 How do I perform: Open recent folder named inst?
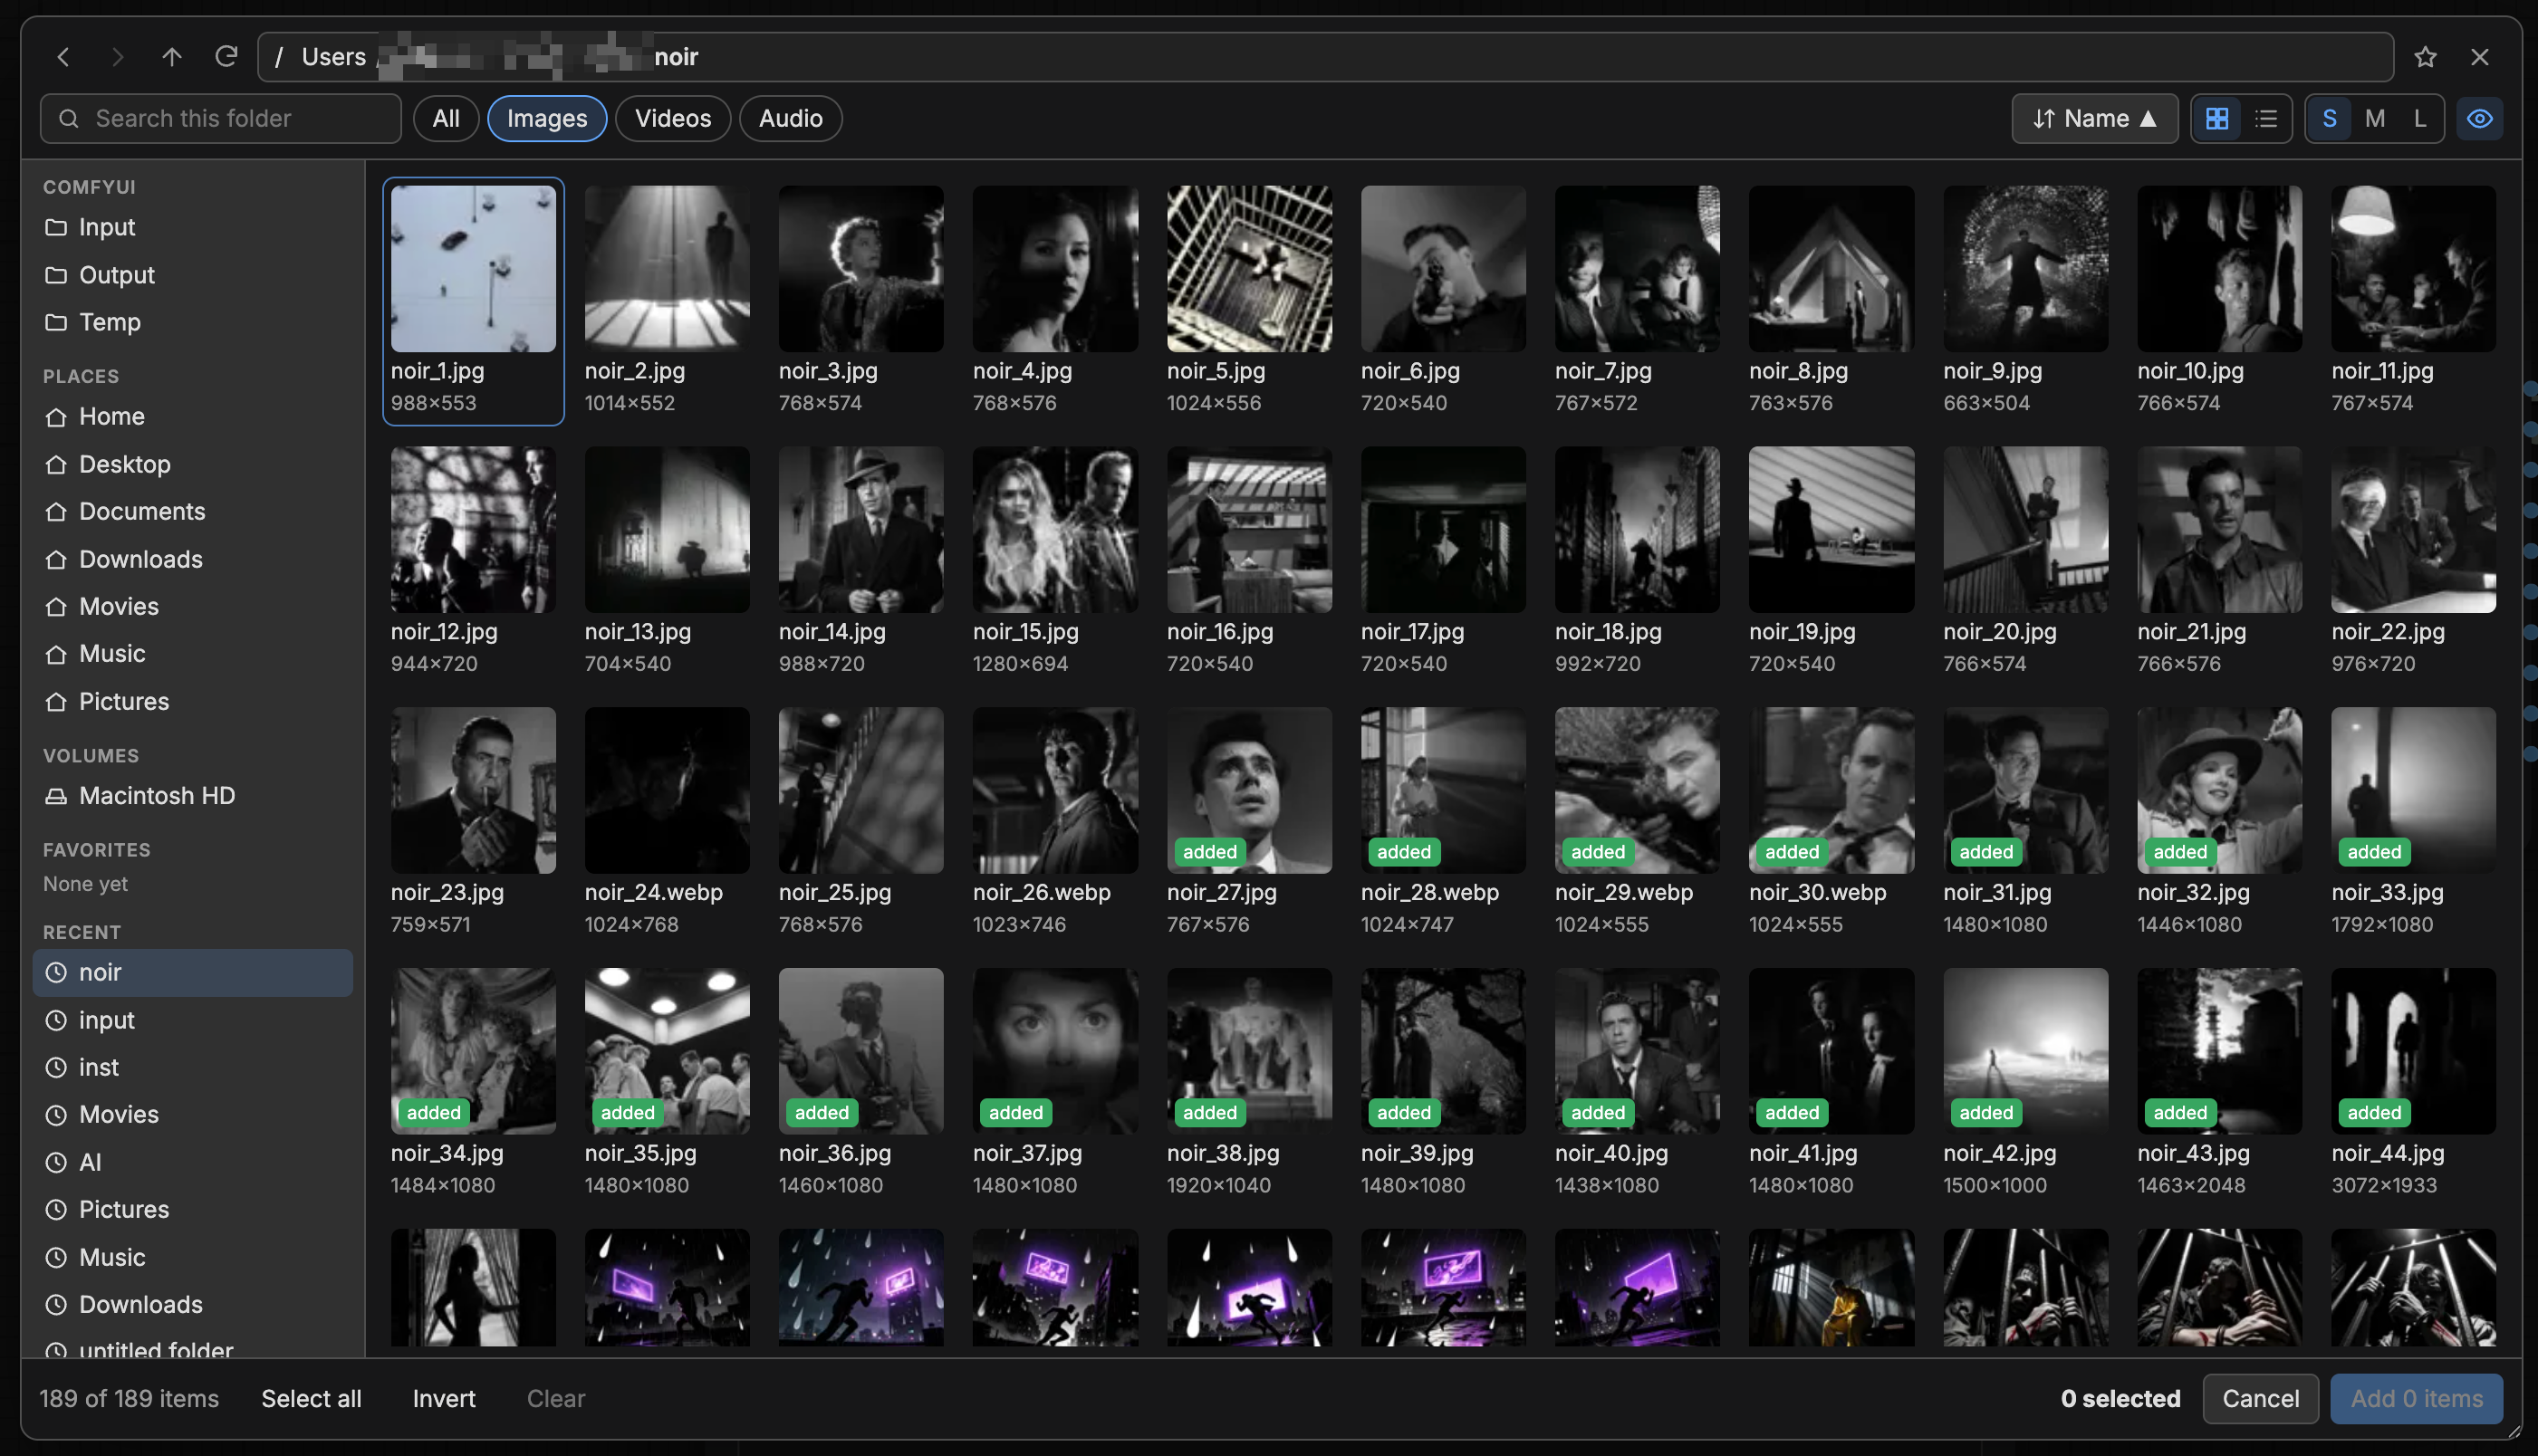click(193, 1067)
